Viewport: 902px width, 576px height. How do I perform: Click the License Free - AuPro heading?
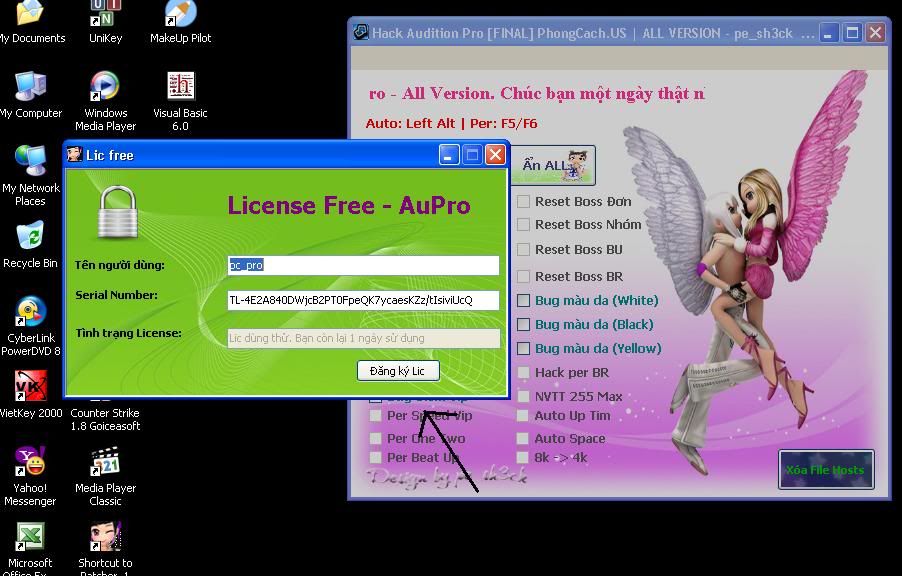(349, 205)
